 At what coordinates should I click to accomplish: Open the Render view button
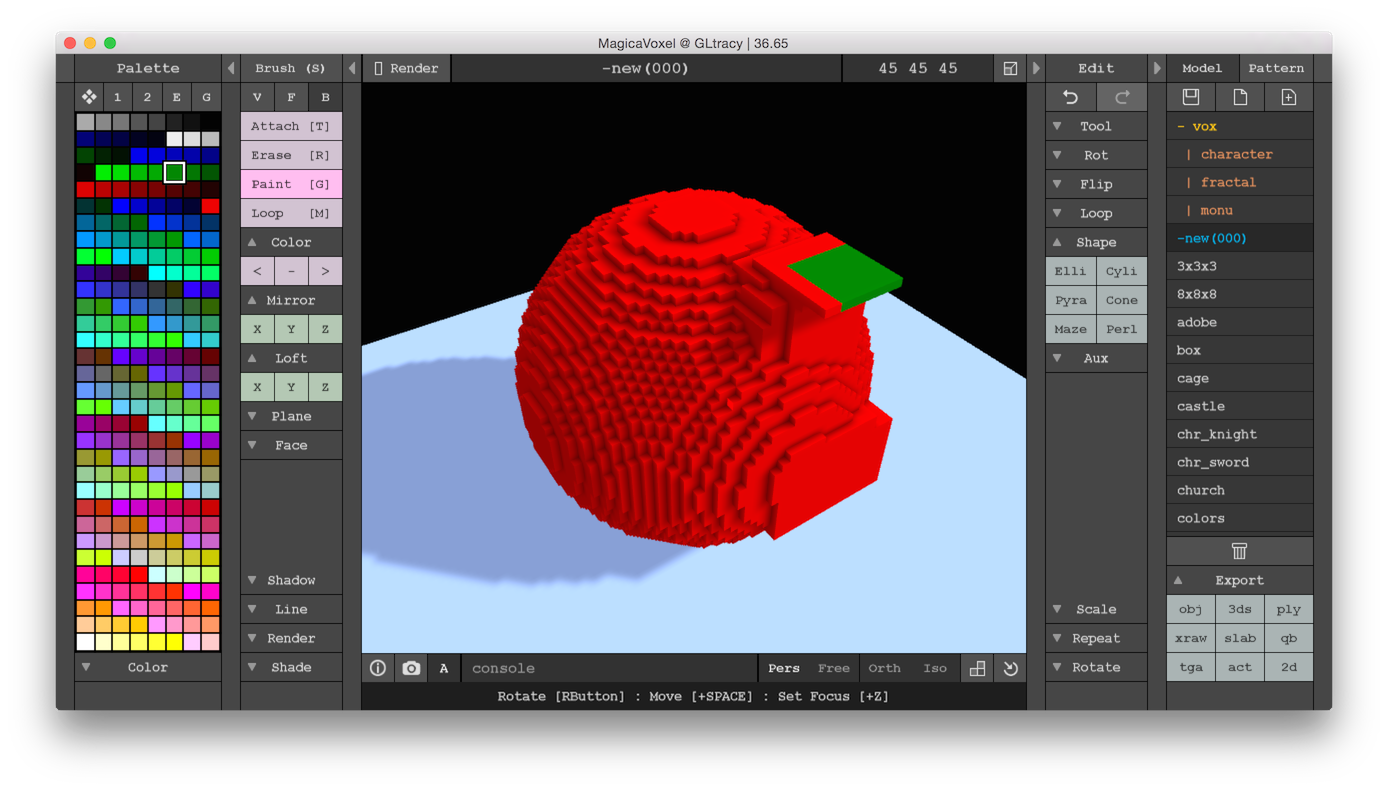click(406, 68)
